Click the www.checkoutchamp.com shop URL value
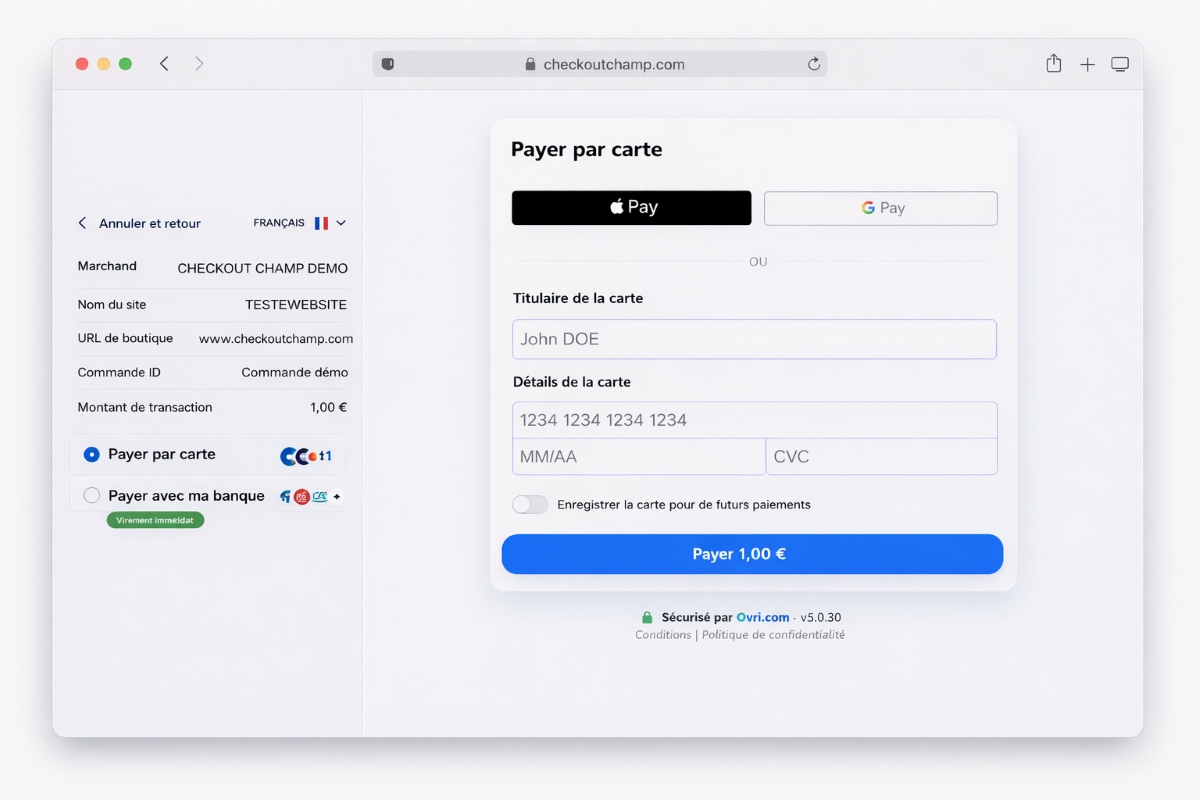Viewport: 1200px width, 800px height. click(276, 339)
